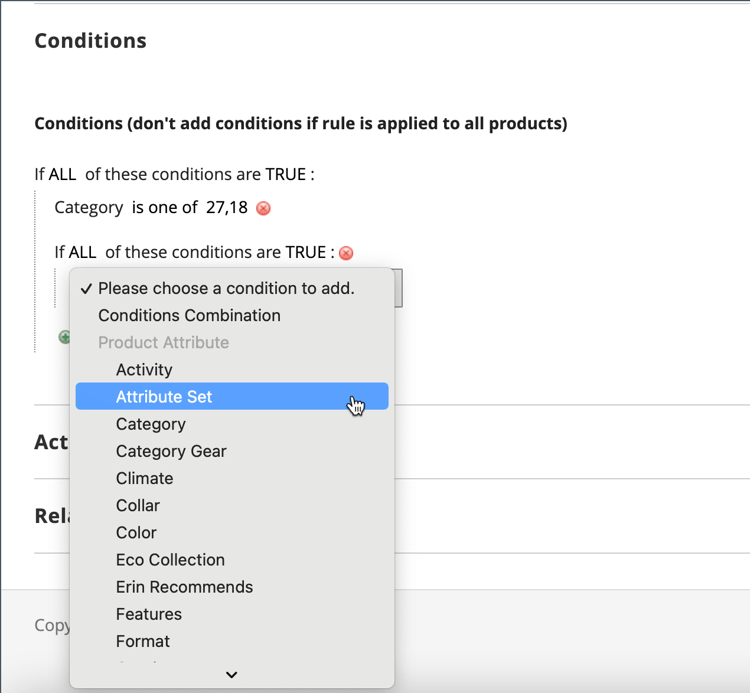Select 'Please choose a condition to add.'

pyautogui.click(x=226, y=288)
